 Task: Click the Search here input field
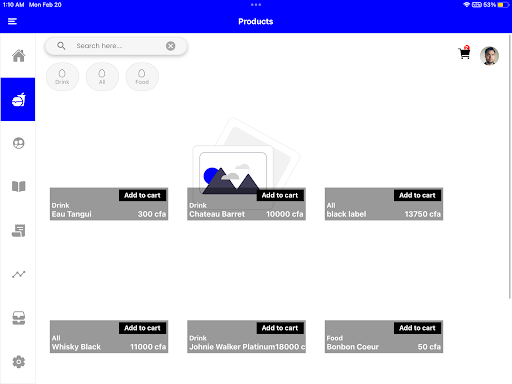click(x=116, y=46)
